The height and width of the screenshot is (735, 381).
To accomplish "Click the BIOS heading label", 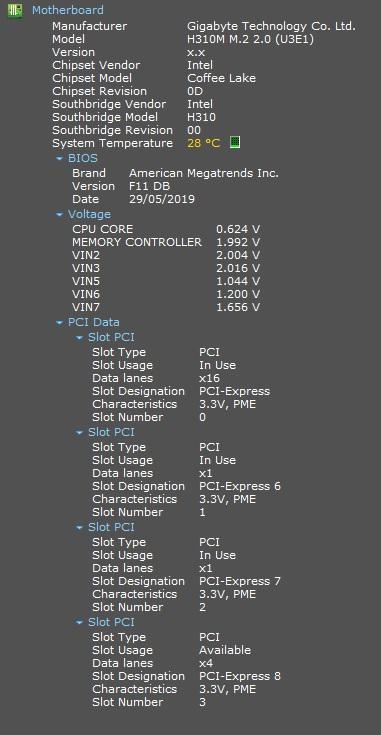I will 82,158.
